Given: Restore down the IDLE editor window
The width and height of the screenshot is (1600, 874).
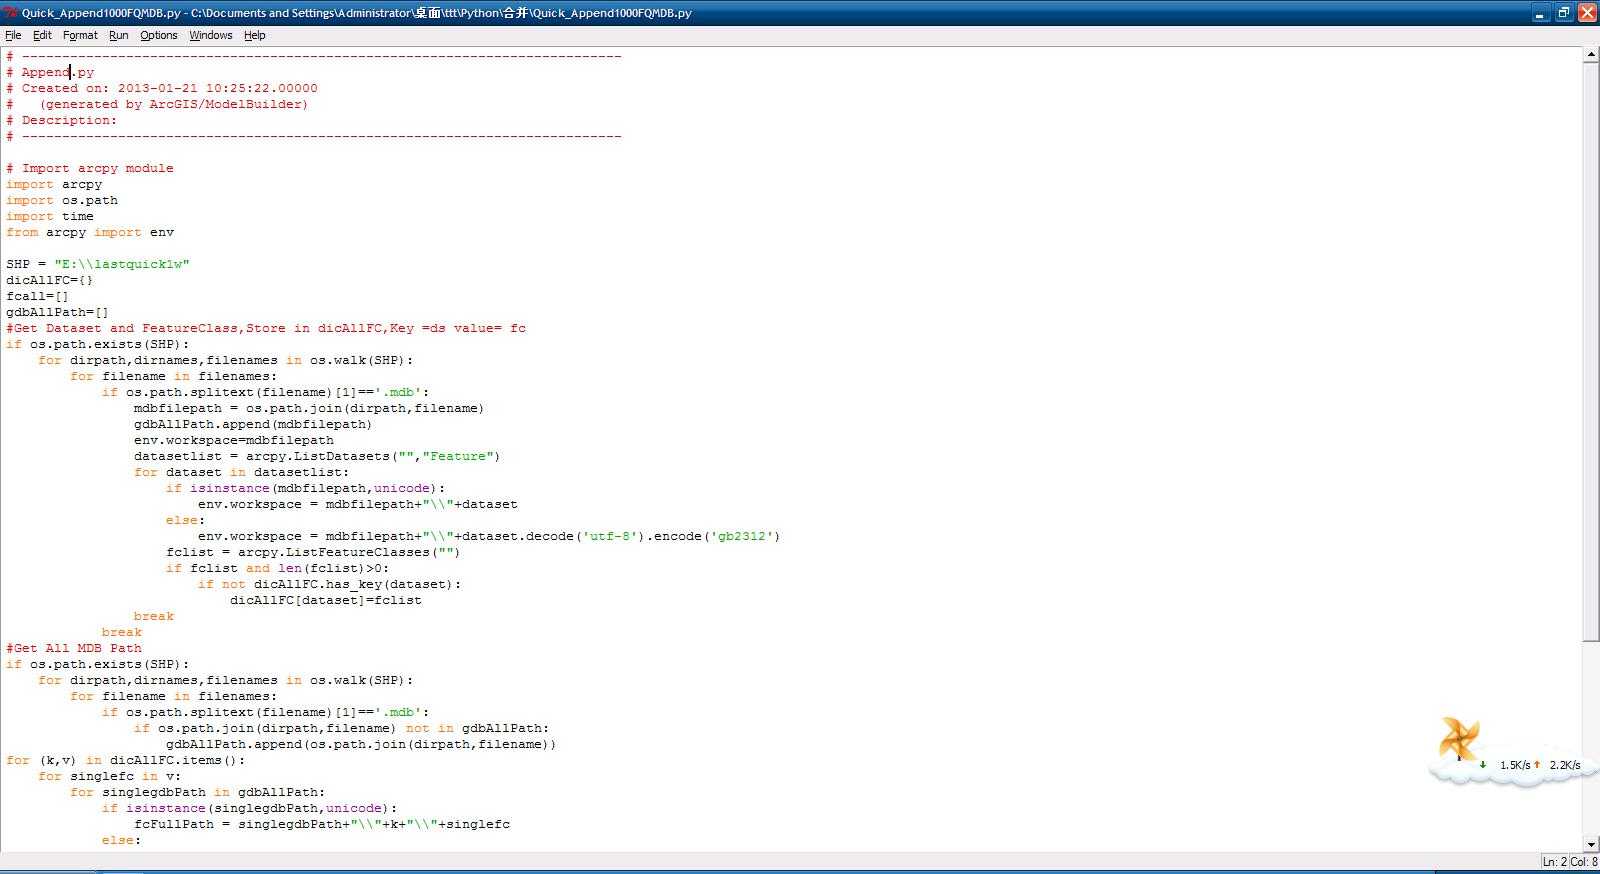Looking at the screenshot, I should click(x=1564, y=13).
